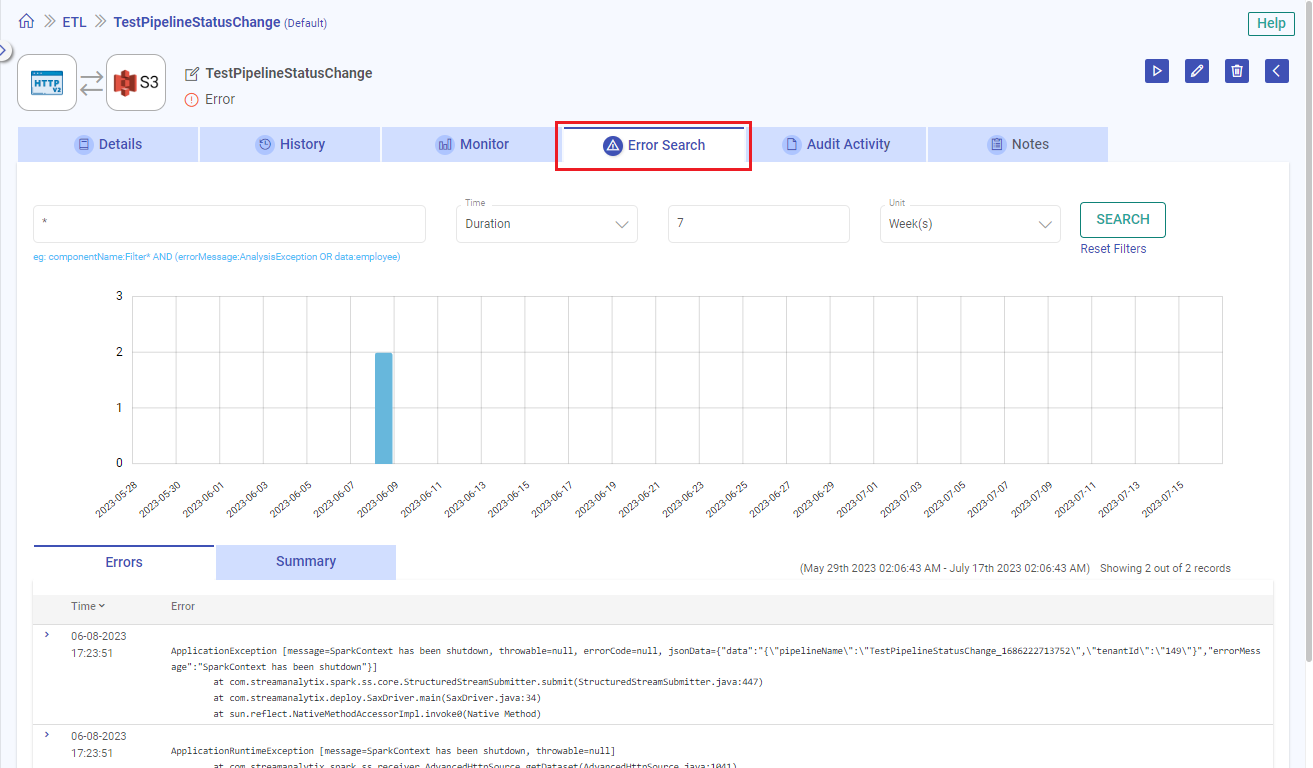The image size is (1313, 768).
Task: Click the play pipeline icon button
Action: pyautogui.click(x=1157, y=70)
